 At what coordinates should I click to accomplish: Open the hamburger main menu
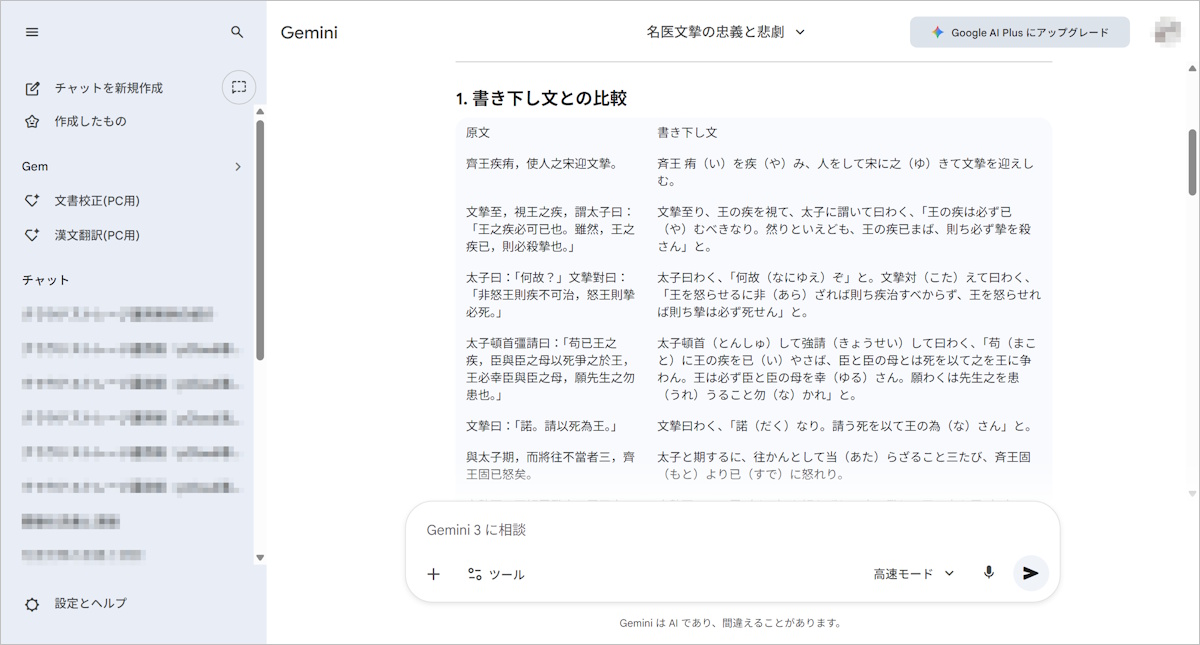click(x=32, y=32)
